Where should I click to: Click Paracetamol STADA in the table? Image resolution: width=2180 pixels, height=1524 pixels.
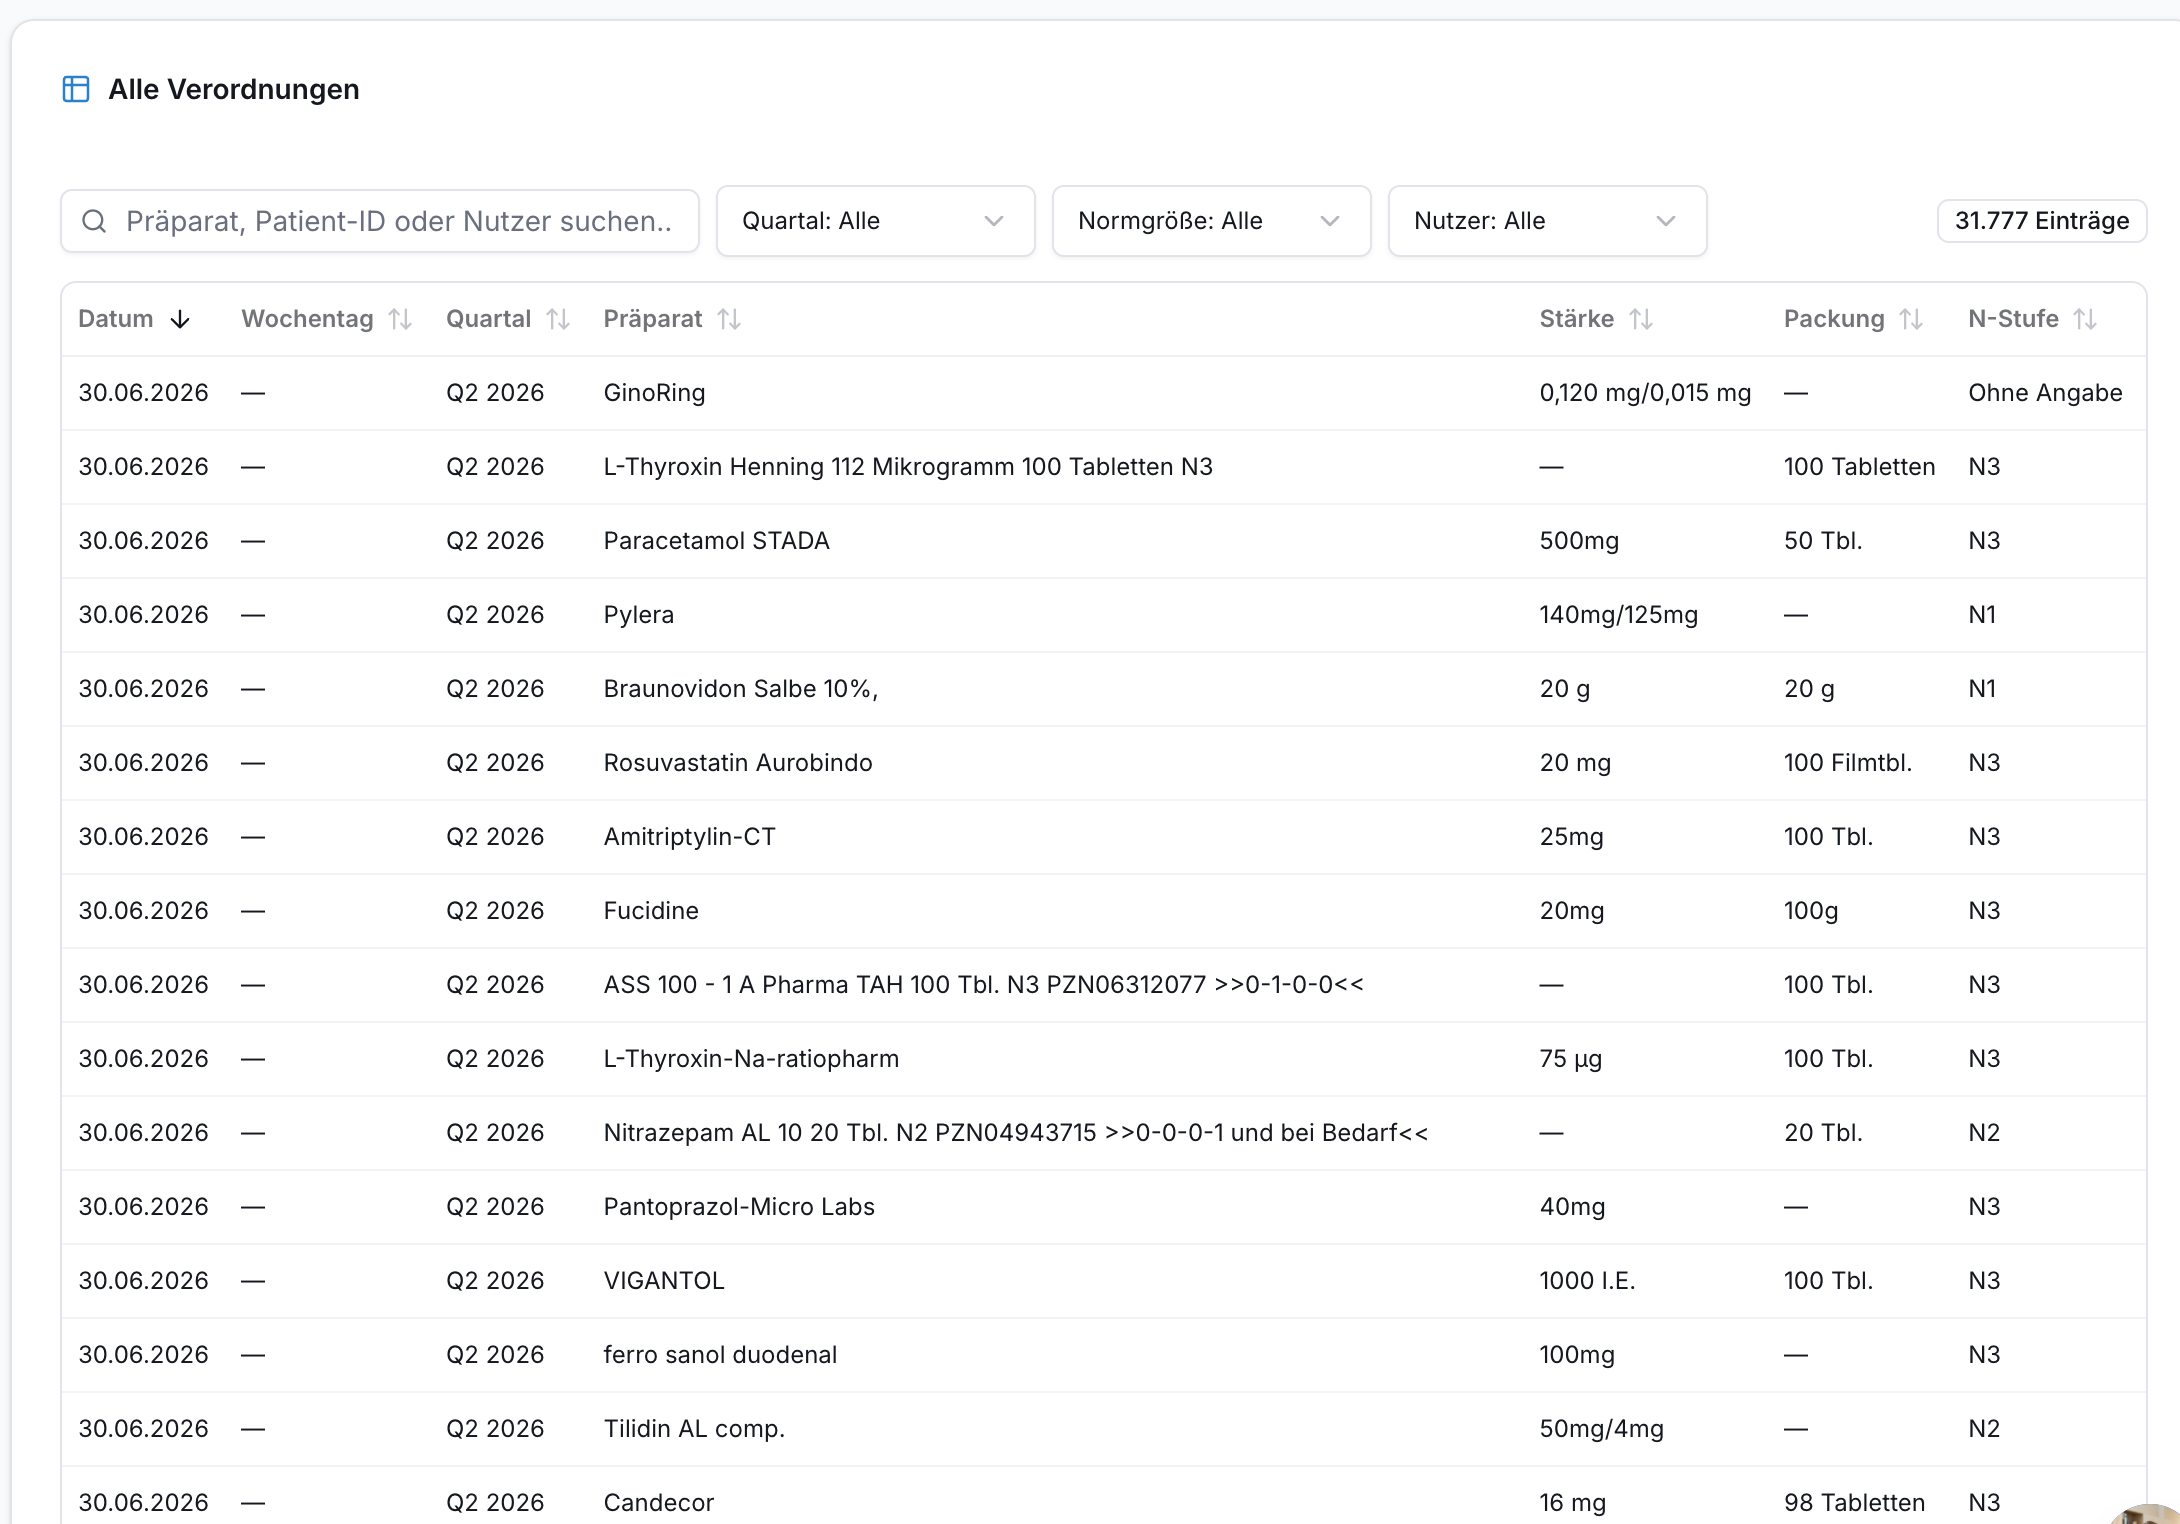pos(717,541)
